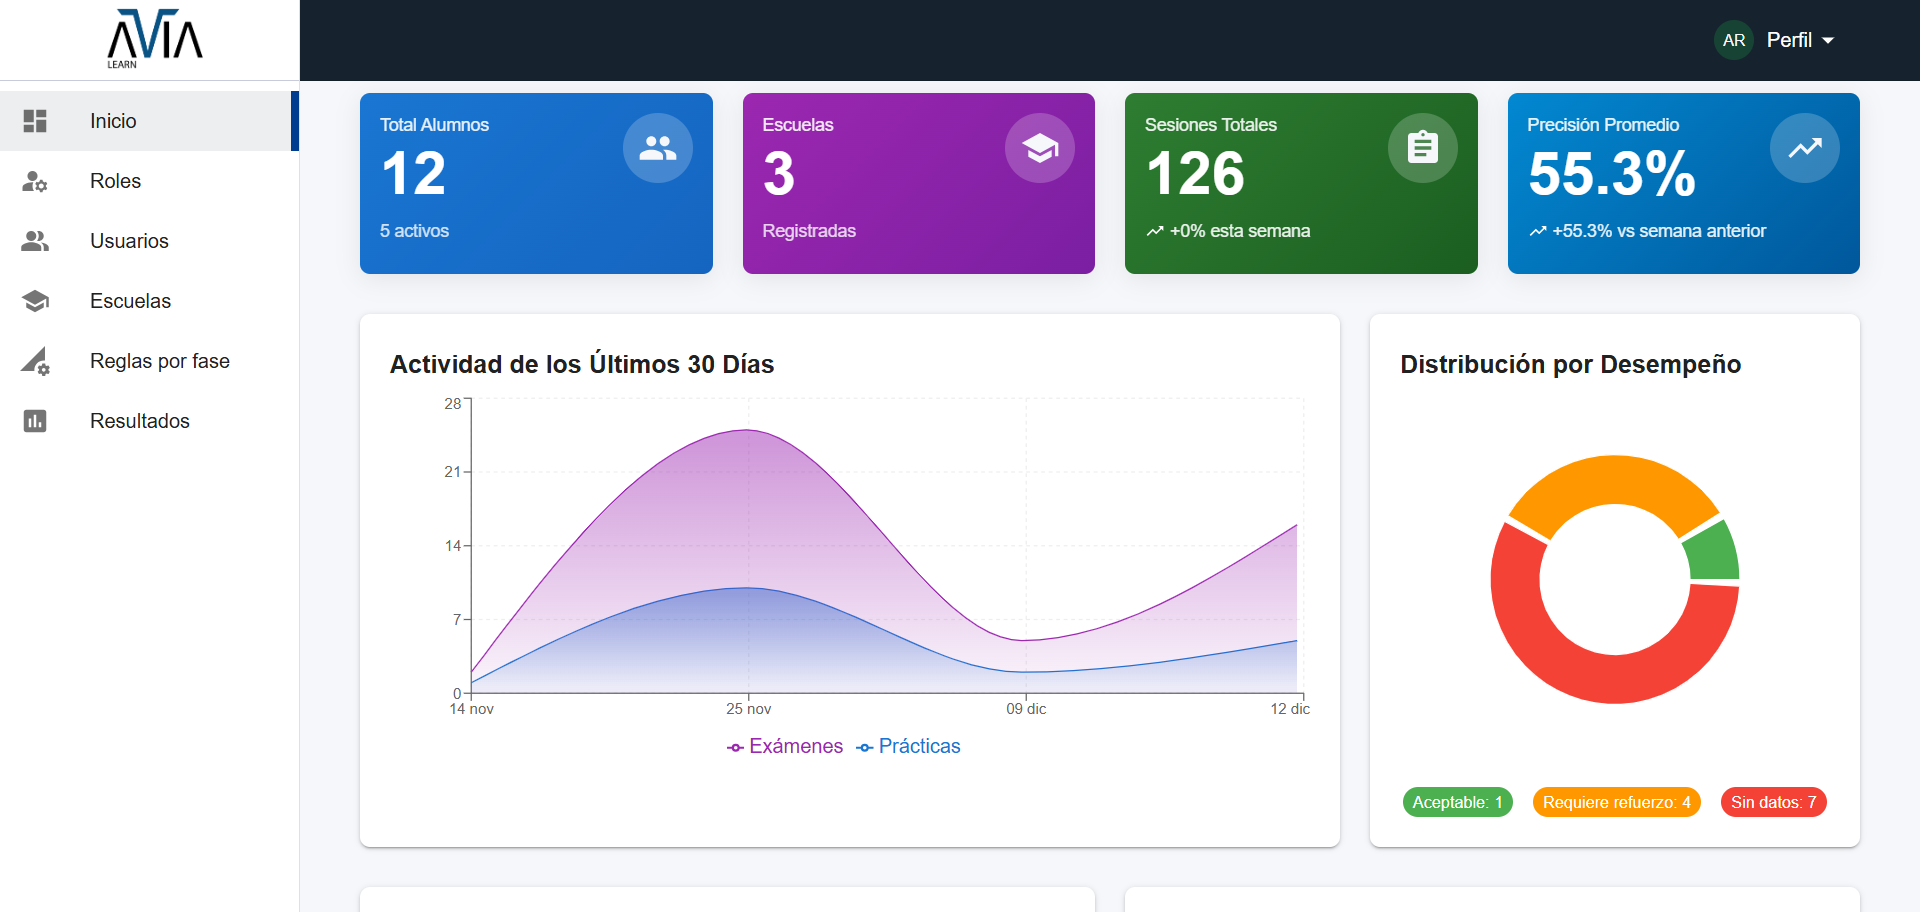Open the Usuarios menu item

coord(129,241)
